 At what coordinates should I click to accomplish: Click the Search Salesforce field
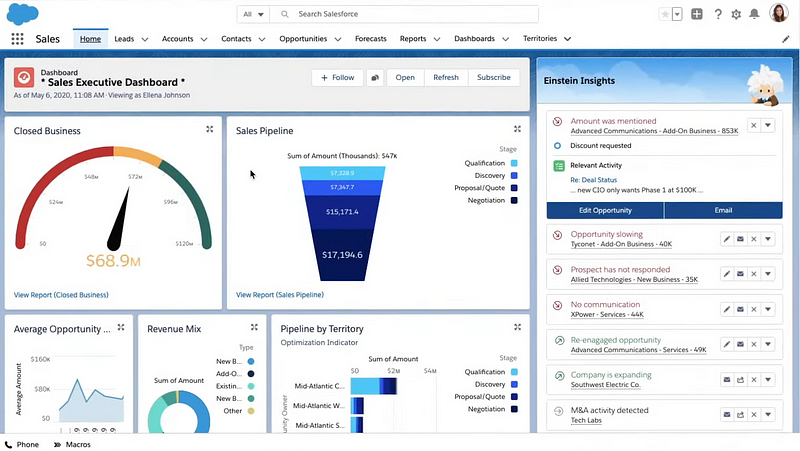tap(404, 14)
